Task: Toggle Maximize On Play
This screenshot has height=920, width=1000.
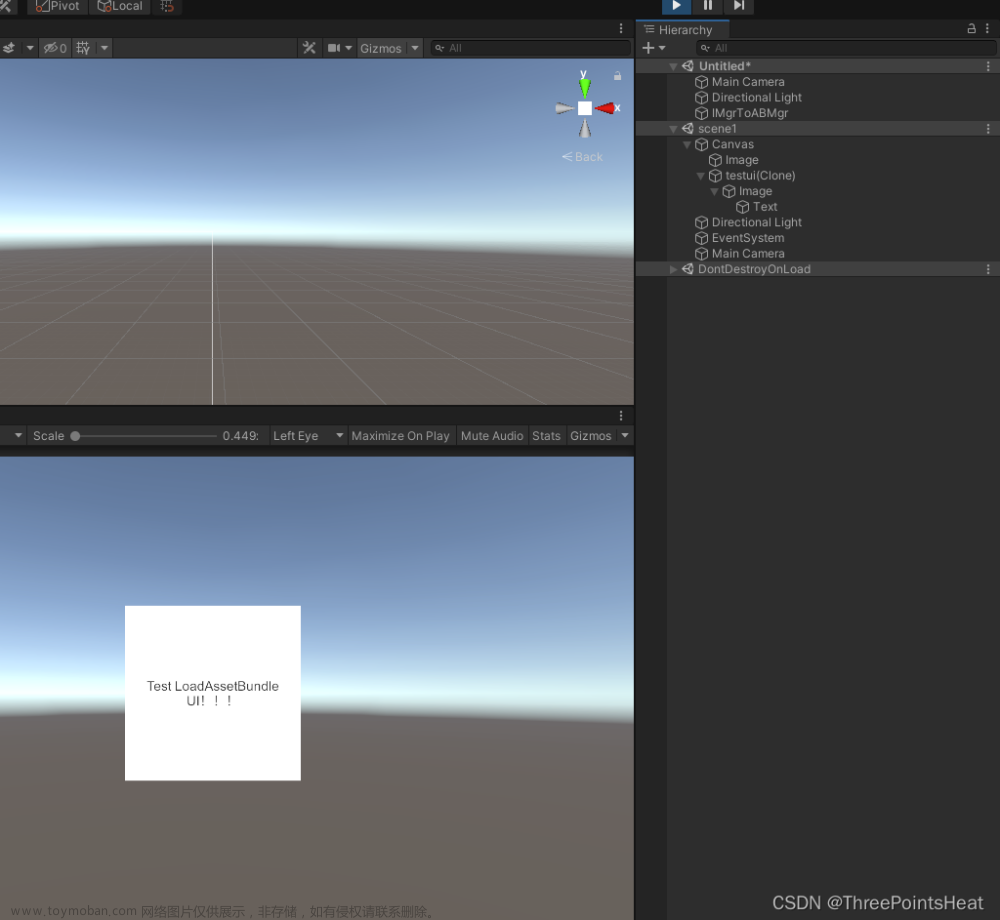Action: pyautogui.click(x=401, y=436)
